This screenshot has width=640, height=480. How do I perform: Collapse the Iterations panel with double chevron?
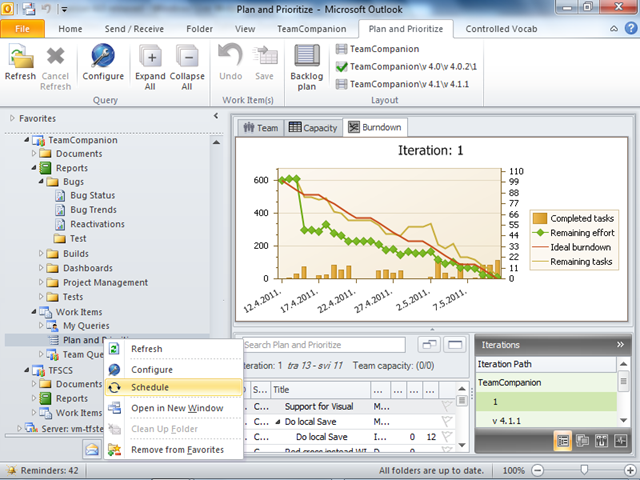point(620,344)
